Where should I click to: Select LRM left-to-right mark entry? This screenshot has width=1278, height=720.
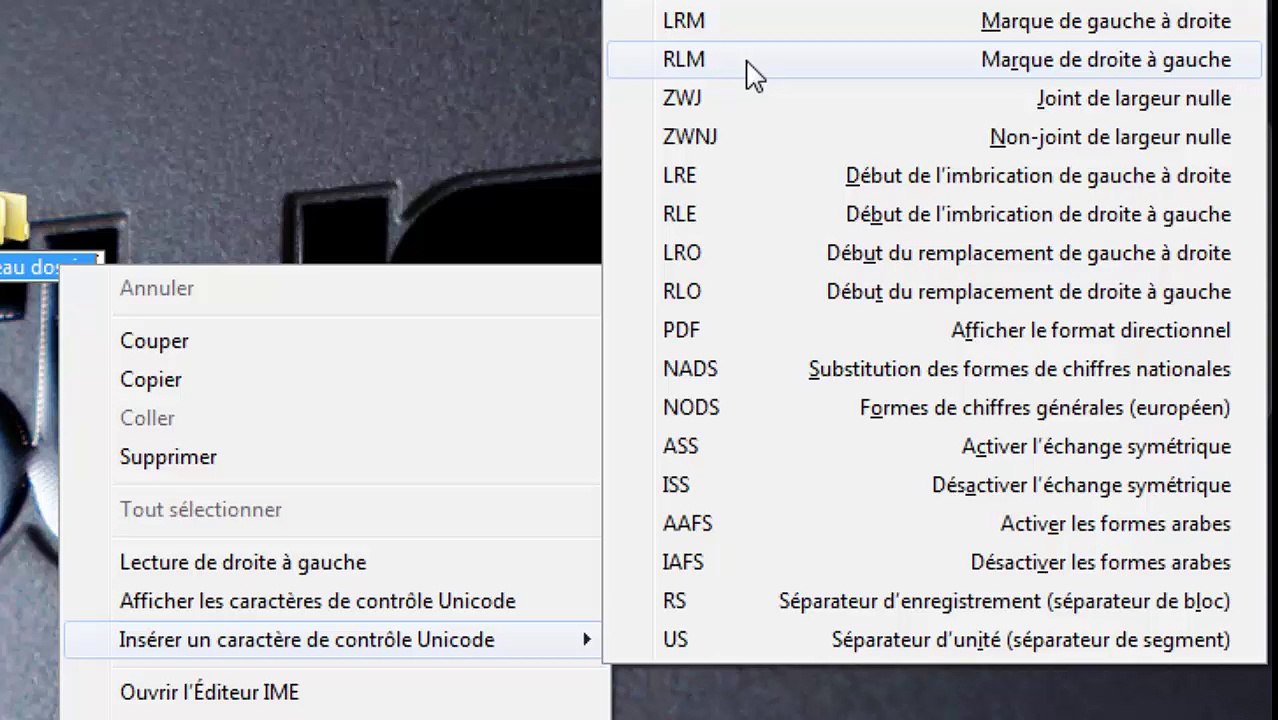point(934,21)
